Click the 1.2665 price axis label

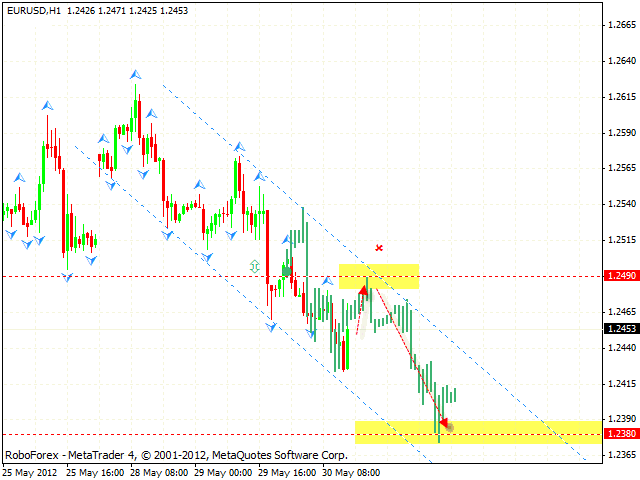coord(622,25)
